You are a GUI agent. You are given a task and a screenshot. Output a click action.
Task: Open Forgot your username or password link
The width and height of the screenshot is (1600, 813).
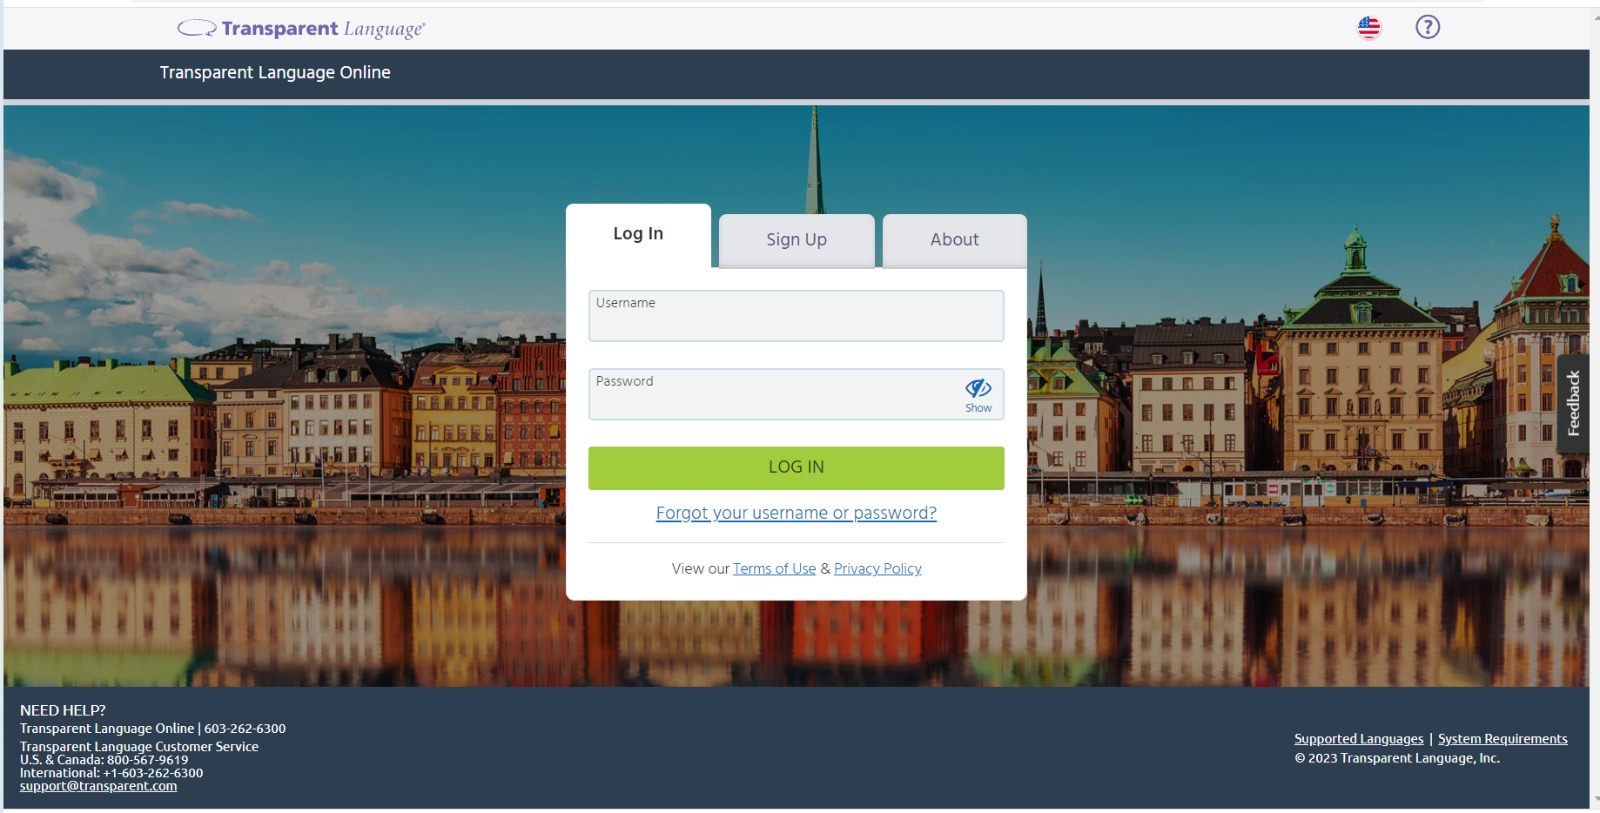pos(796,513)
